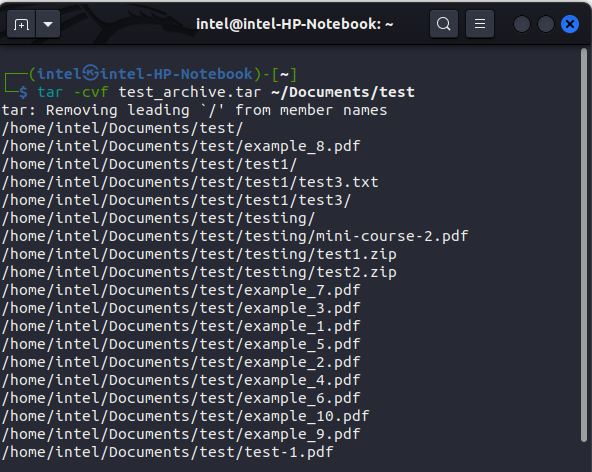Click the ~/Documents/test path argument
The image size is (592, 472).
(x=343, y=92)
